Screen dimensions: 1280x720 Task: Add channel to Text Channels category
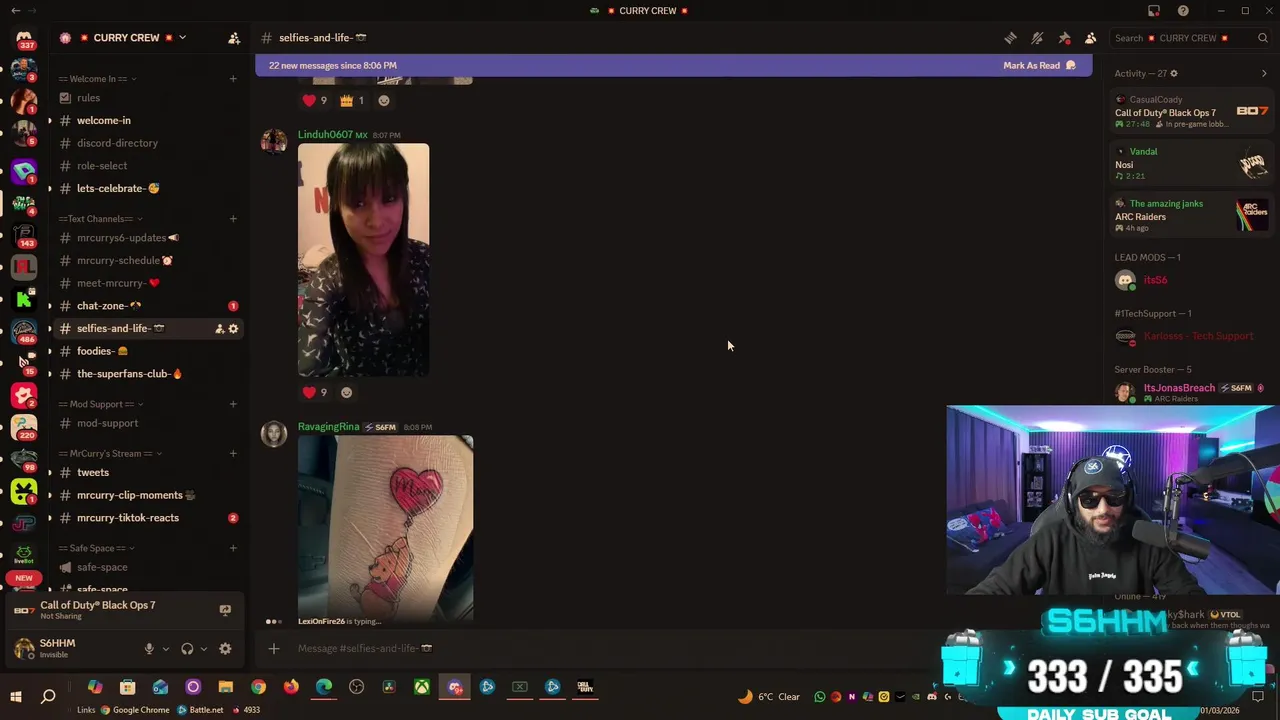pyautogui.click(x=233, y=219)
